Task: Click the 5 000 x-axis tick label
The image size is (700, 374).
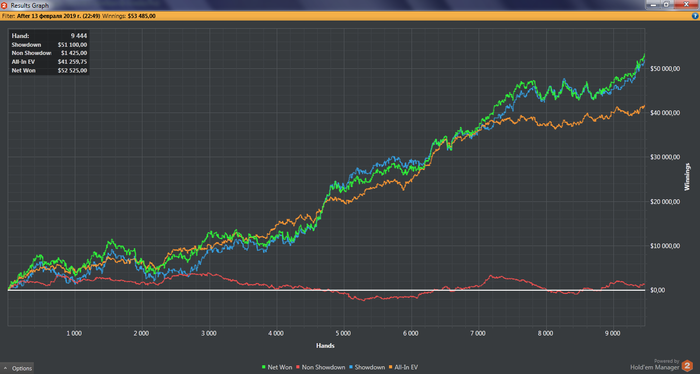Action: pyautogui.click(x=343, y=333)
